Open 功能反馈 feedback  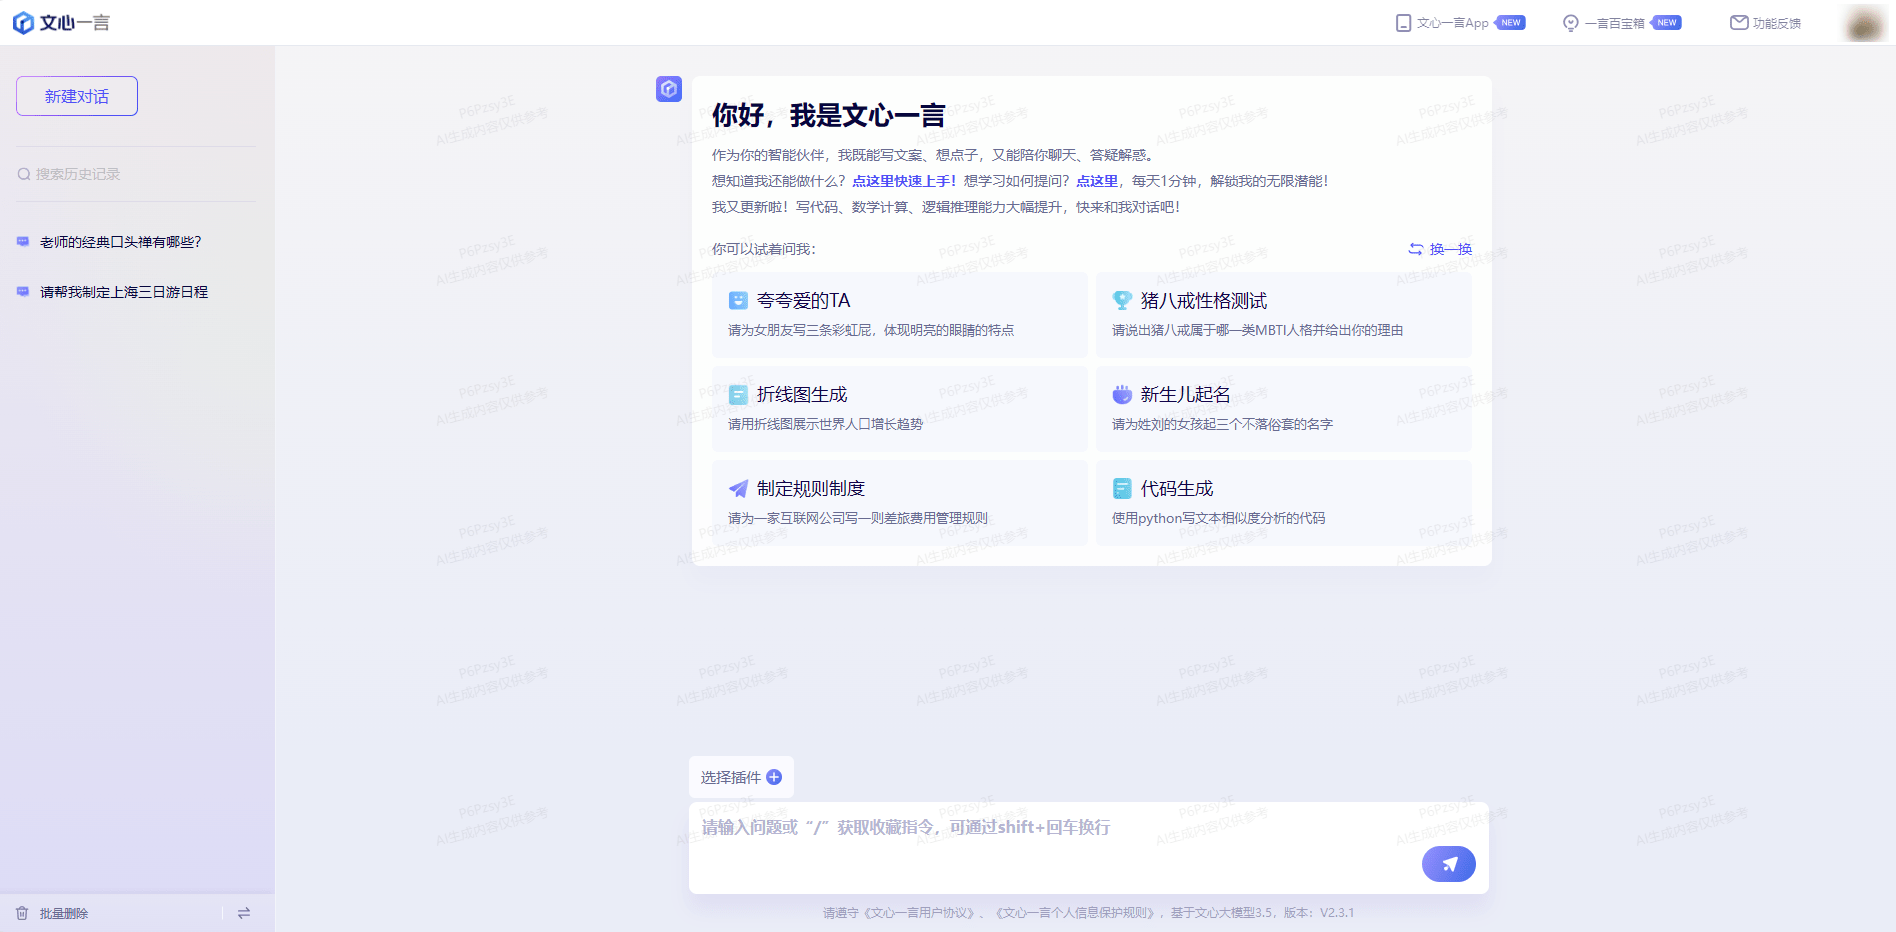(x=1777, y=23)
